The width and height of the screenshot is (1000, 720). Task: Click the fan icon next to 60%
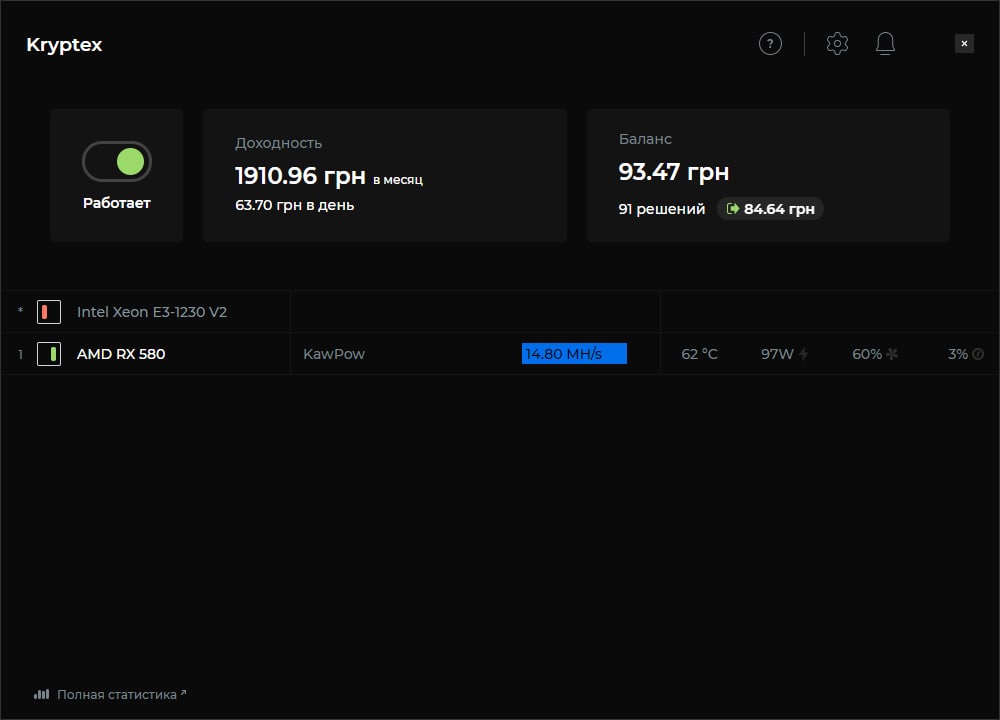tap(892, 353)
